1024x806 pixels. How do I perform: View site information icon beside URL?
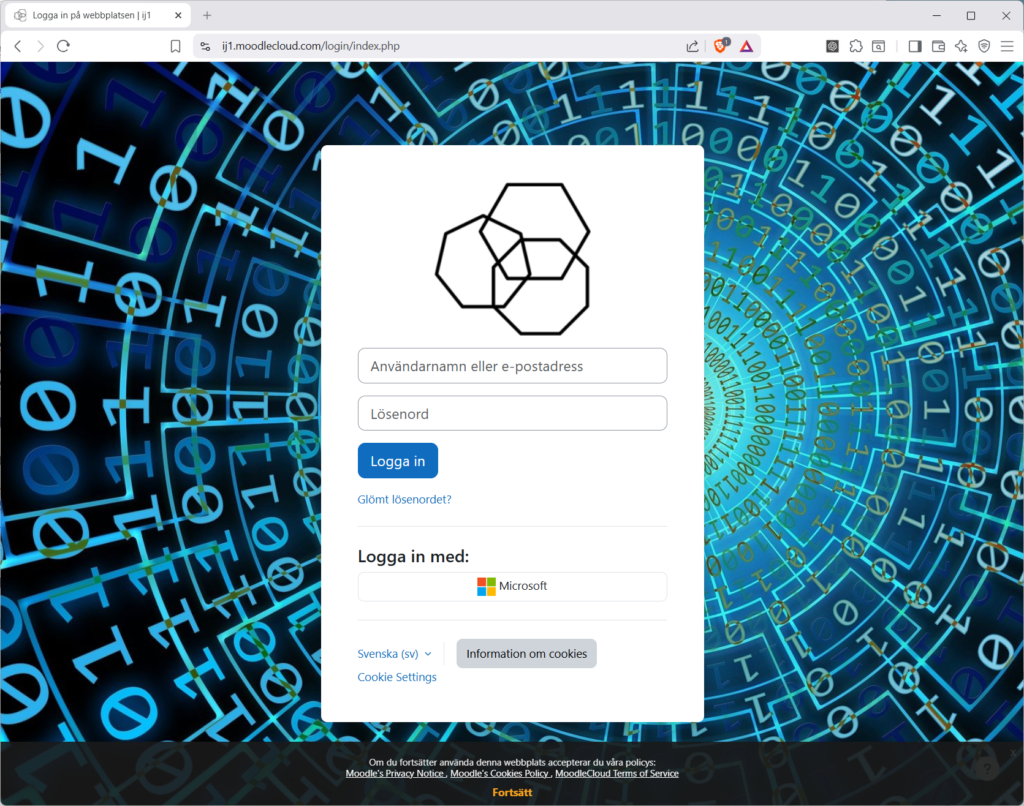205,46
